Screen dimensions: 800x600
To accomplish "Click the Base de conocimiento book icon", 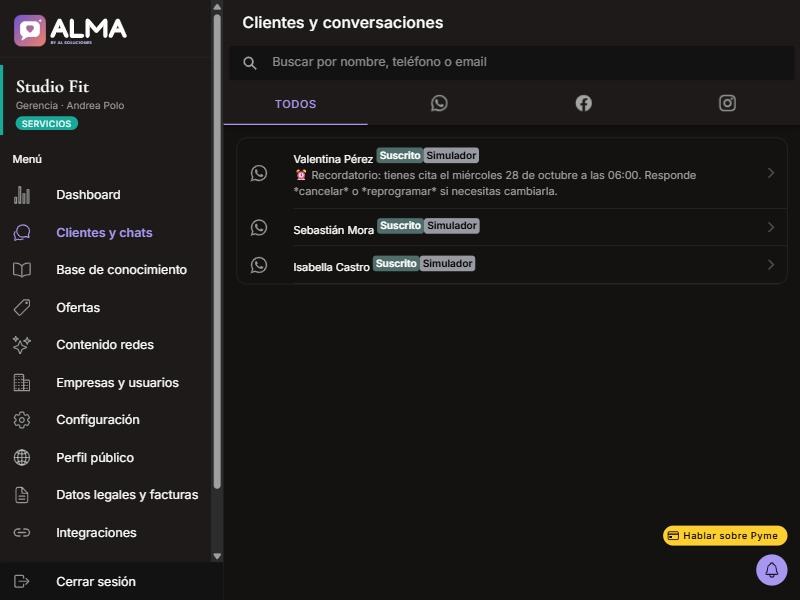I will coord(22,270).
